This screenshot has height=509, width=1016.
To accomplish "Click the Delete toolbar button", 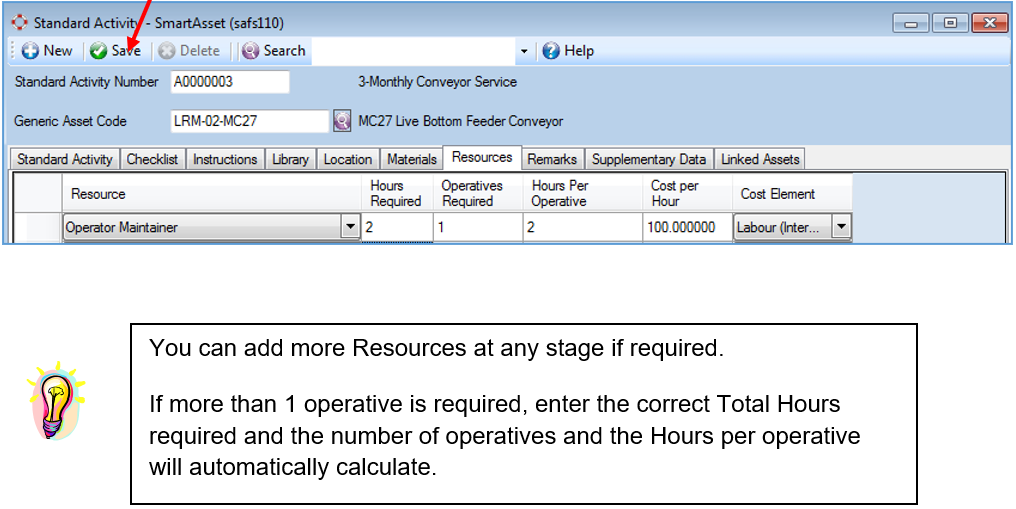I will pyautogui.click(x=189, y=51).
